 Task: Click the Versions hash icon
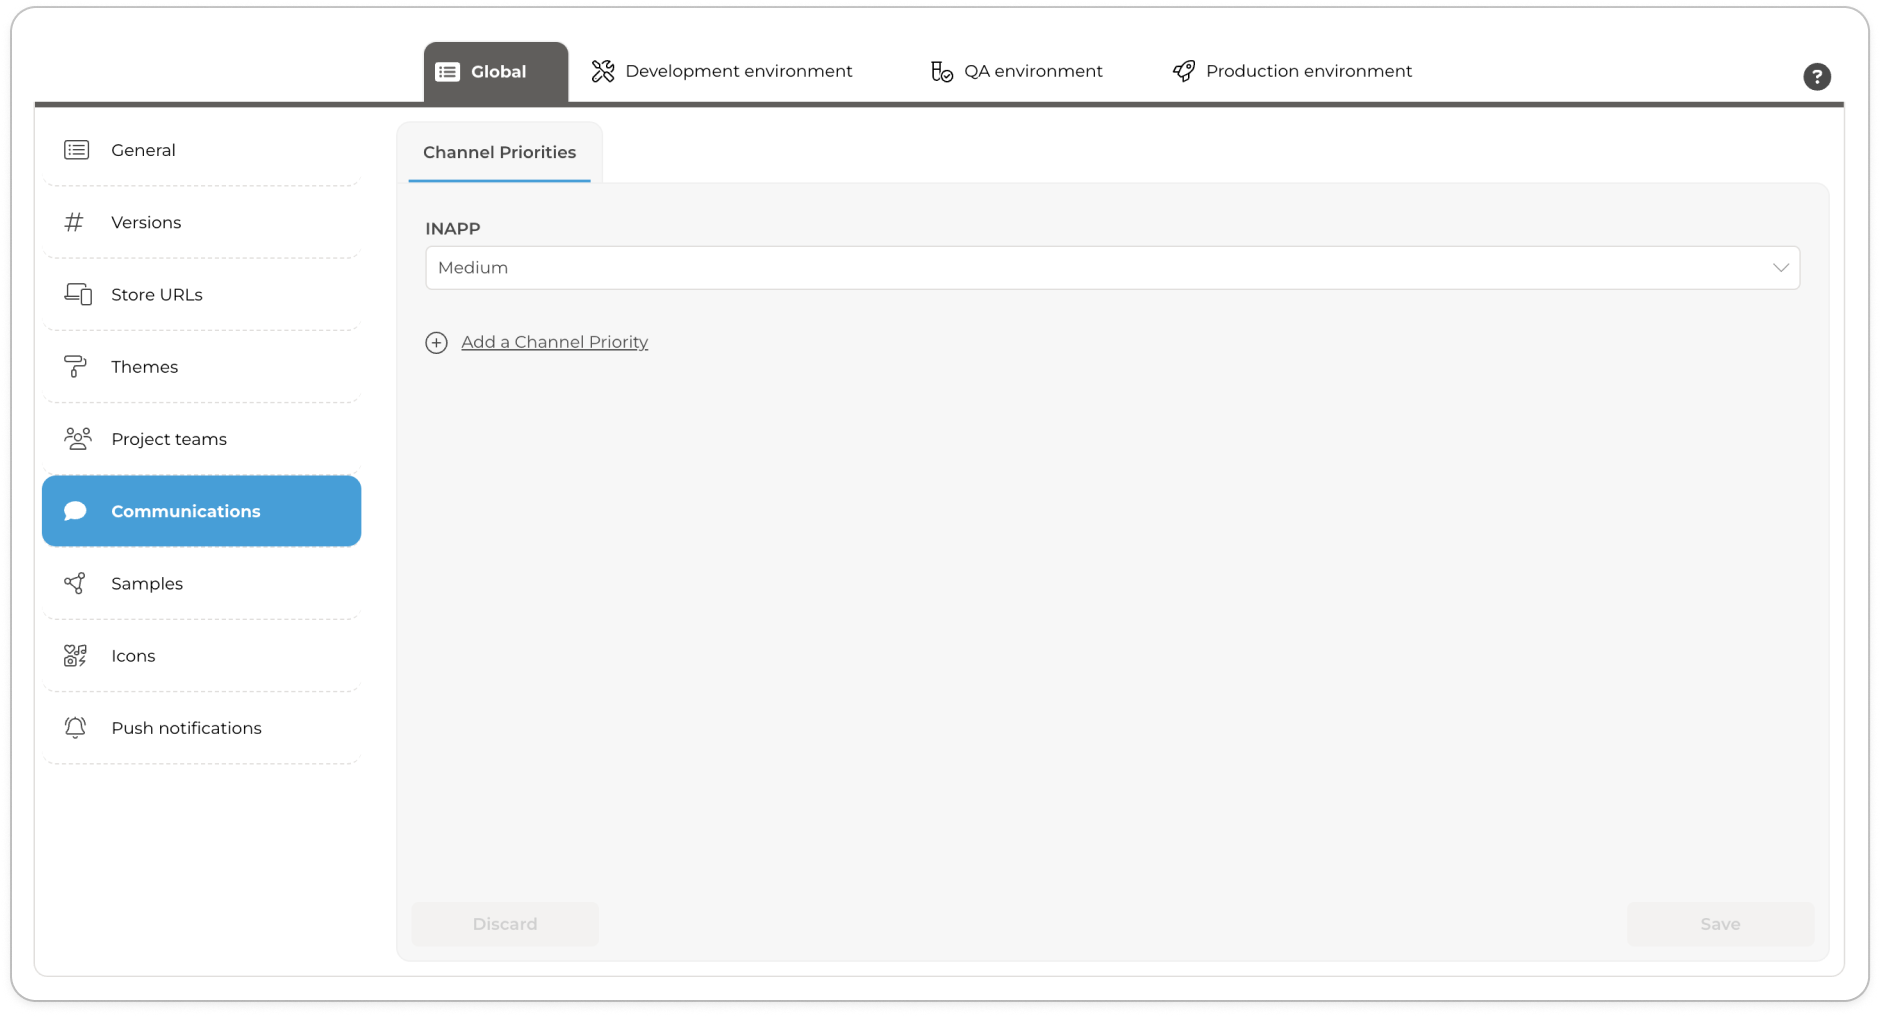[x=74, y=222]
